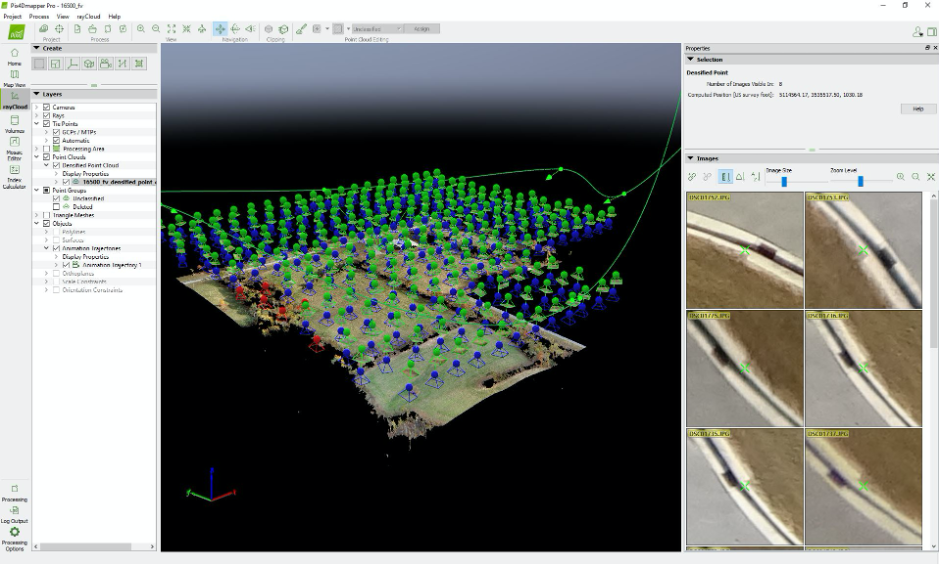Click the Image Size slider
Image resolution: width=939 pixels, height=564 pixels.
pos(784,181)
